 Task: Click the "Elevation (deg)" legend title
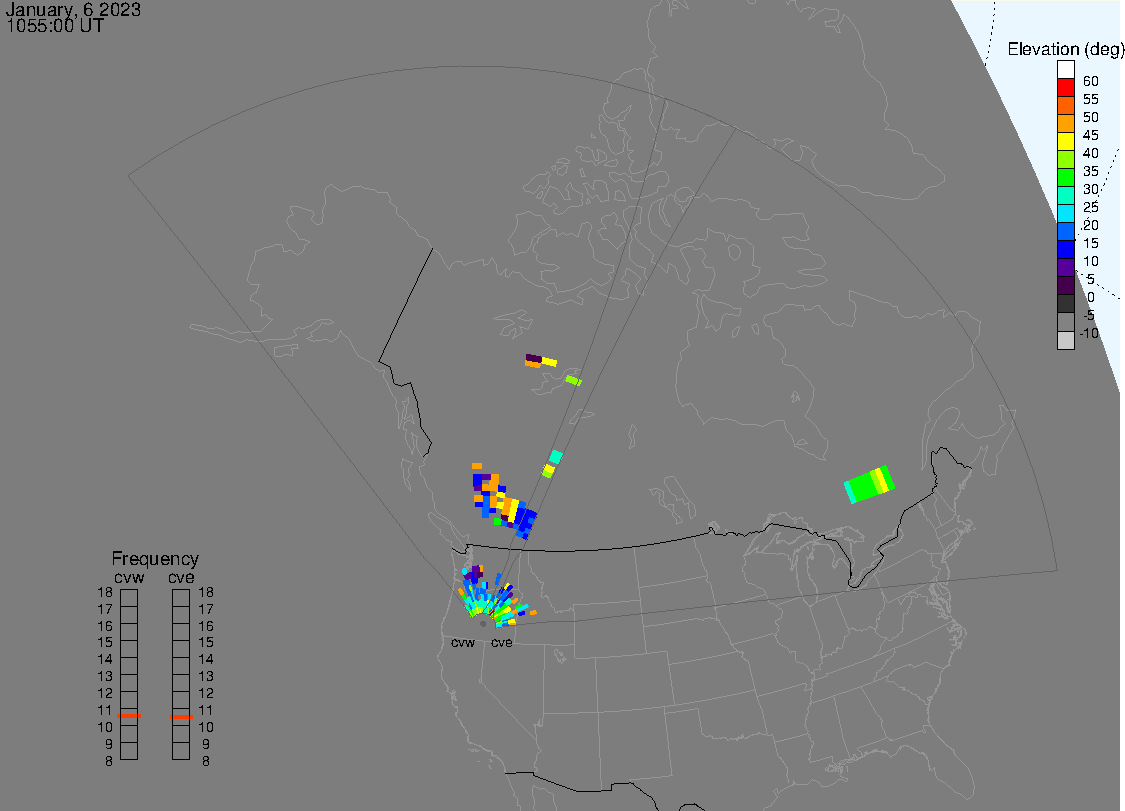tap(1065, 49)
